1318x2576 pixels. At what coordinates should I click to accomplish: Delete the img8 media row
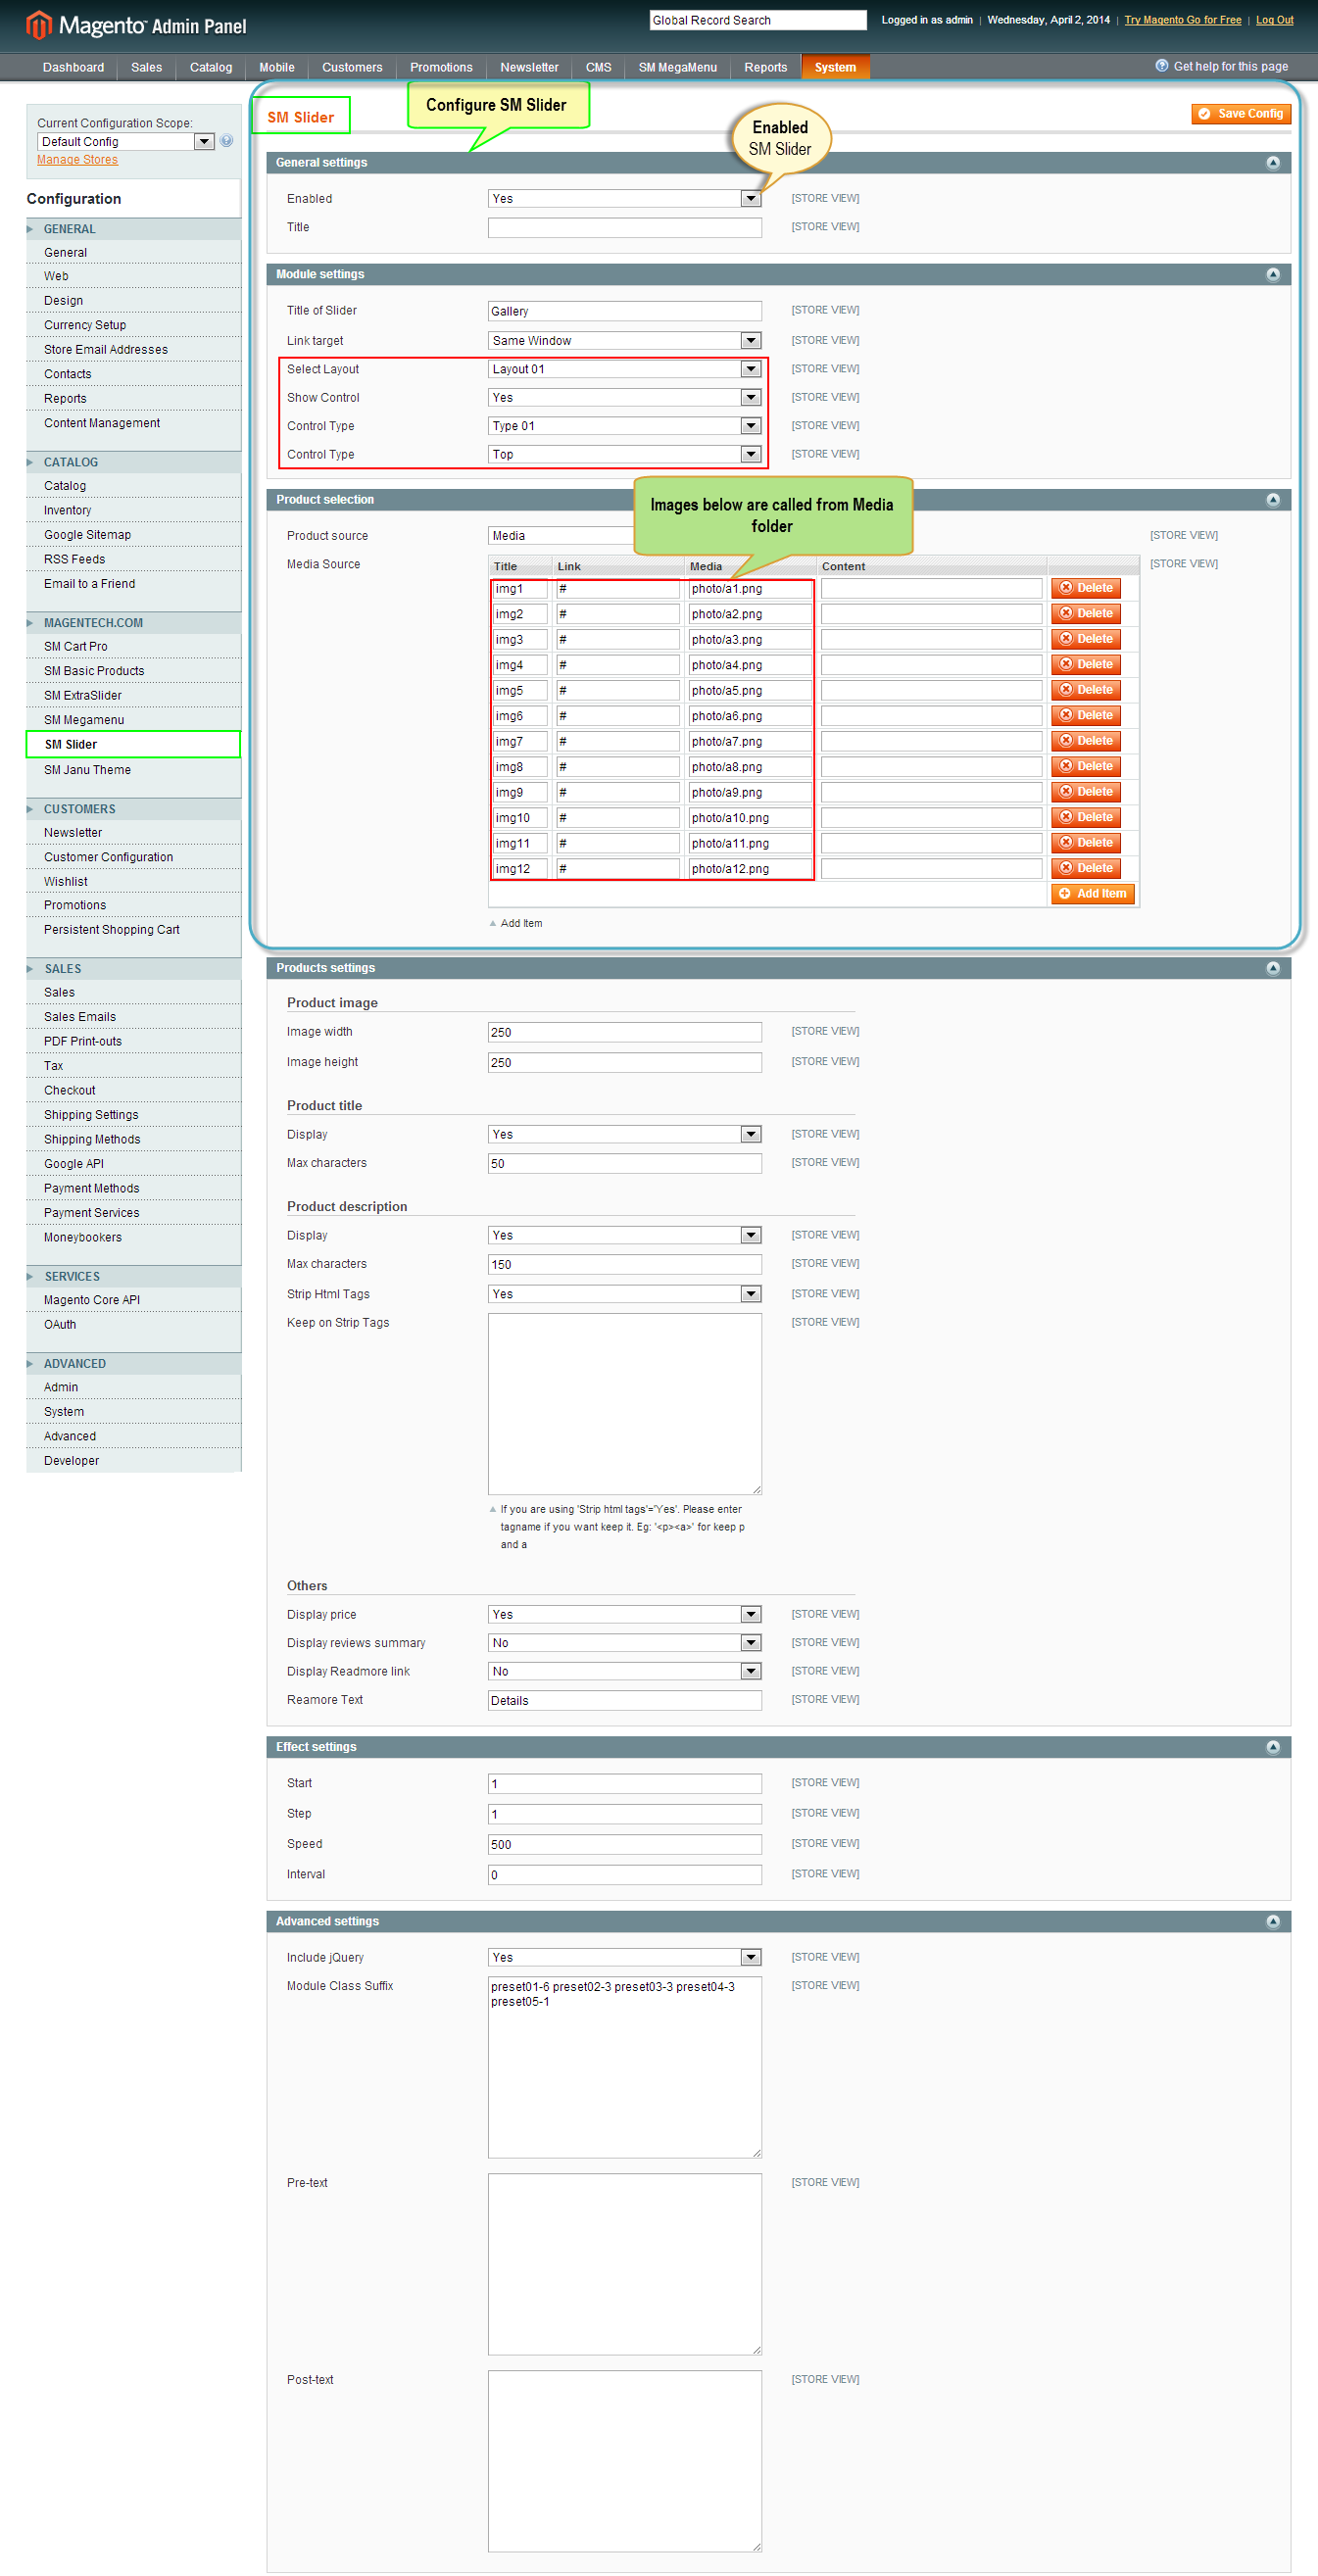point(1085,766)
